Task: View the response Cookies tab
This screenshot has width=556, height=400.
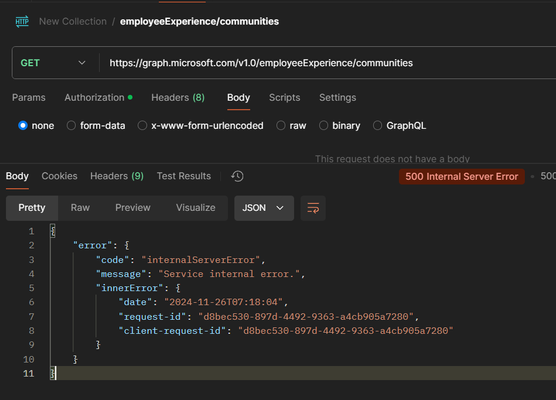Action: (59, 176)
